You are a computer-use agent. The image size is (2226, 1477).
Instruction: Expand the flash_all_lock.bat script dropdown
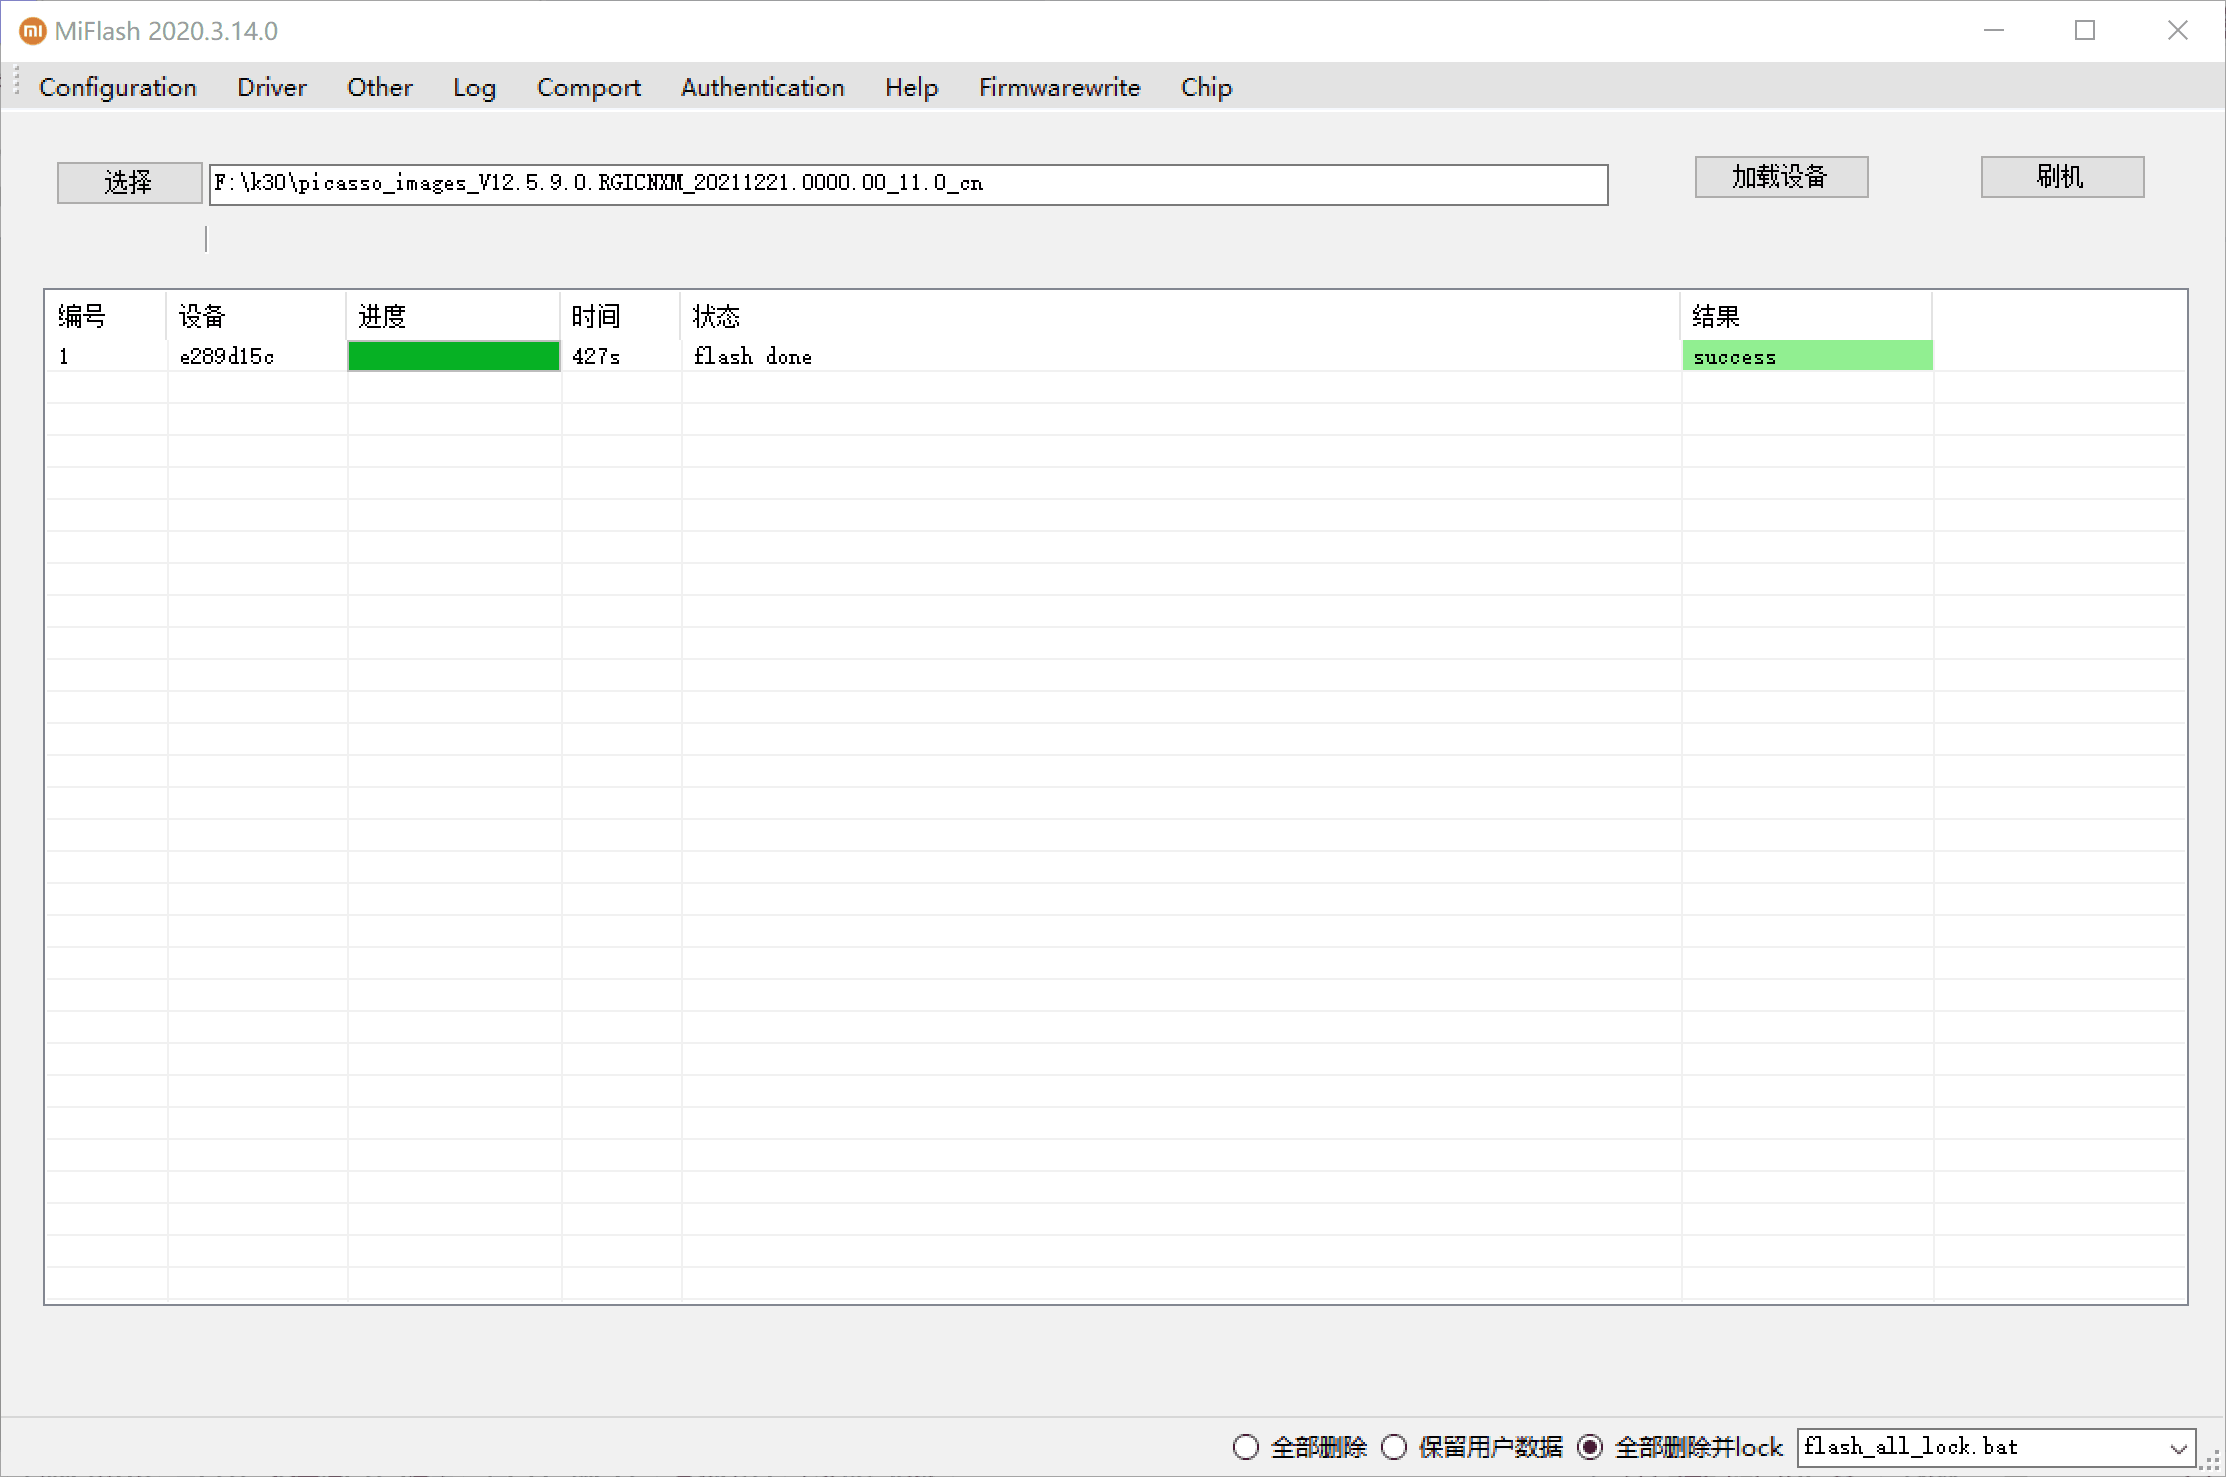[x=2178, y=1448]
